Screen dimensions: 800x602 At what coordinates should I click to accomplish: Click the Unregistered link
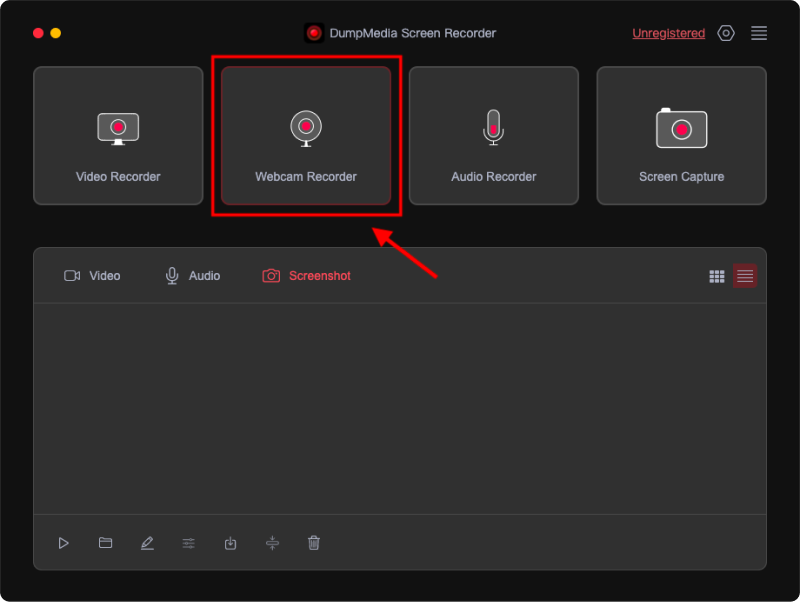click(668, 33)
